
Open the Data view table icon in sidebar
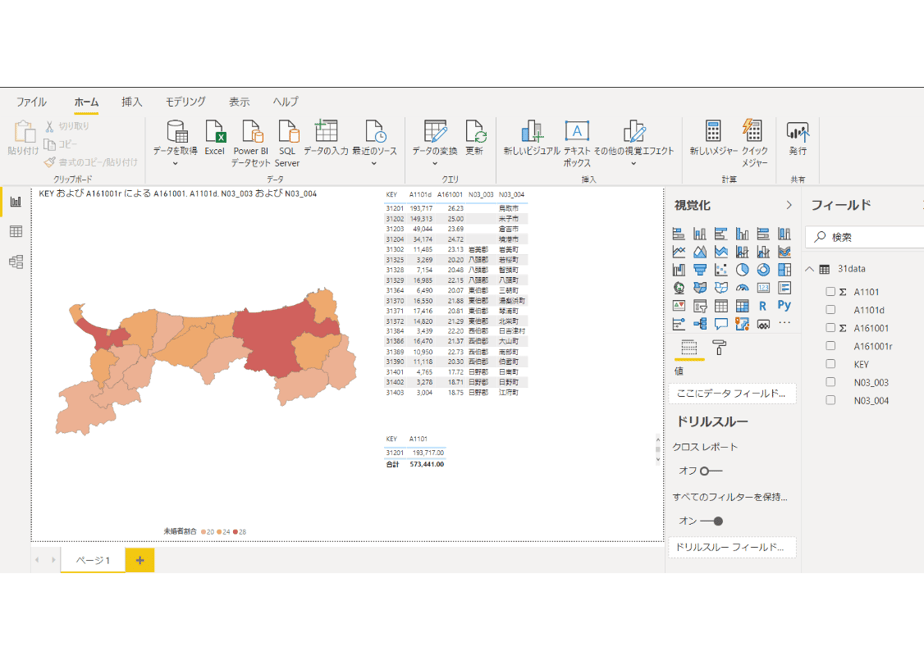point(16,231)
